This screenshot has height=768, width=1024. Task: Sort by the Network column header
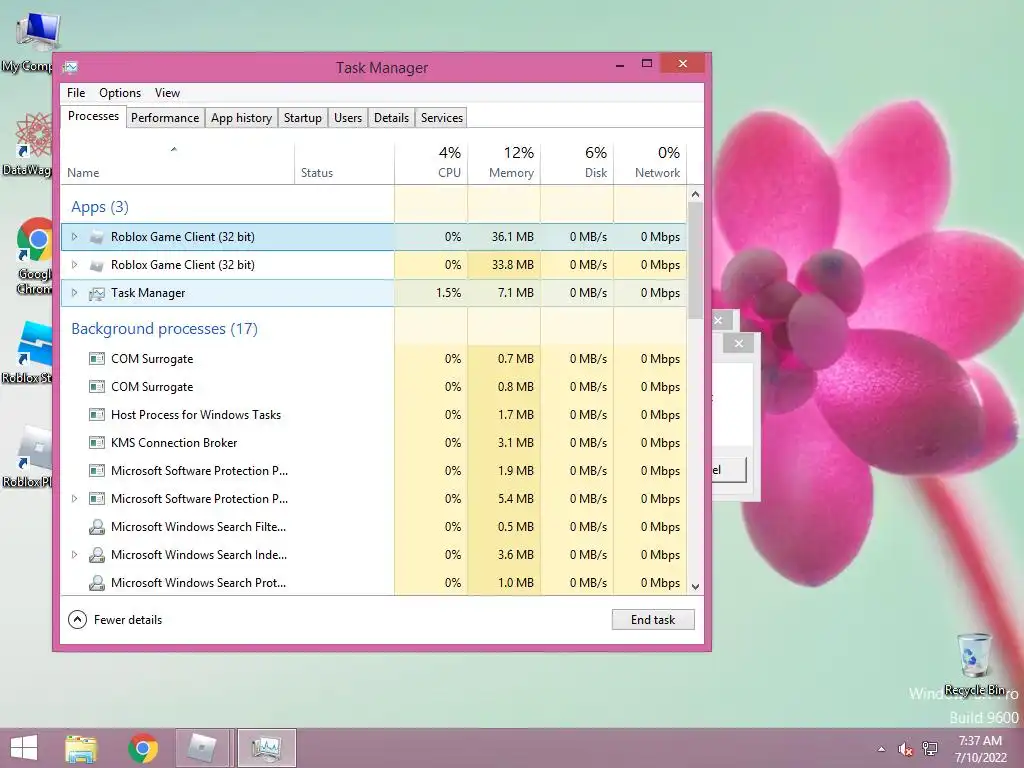650,163
